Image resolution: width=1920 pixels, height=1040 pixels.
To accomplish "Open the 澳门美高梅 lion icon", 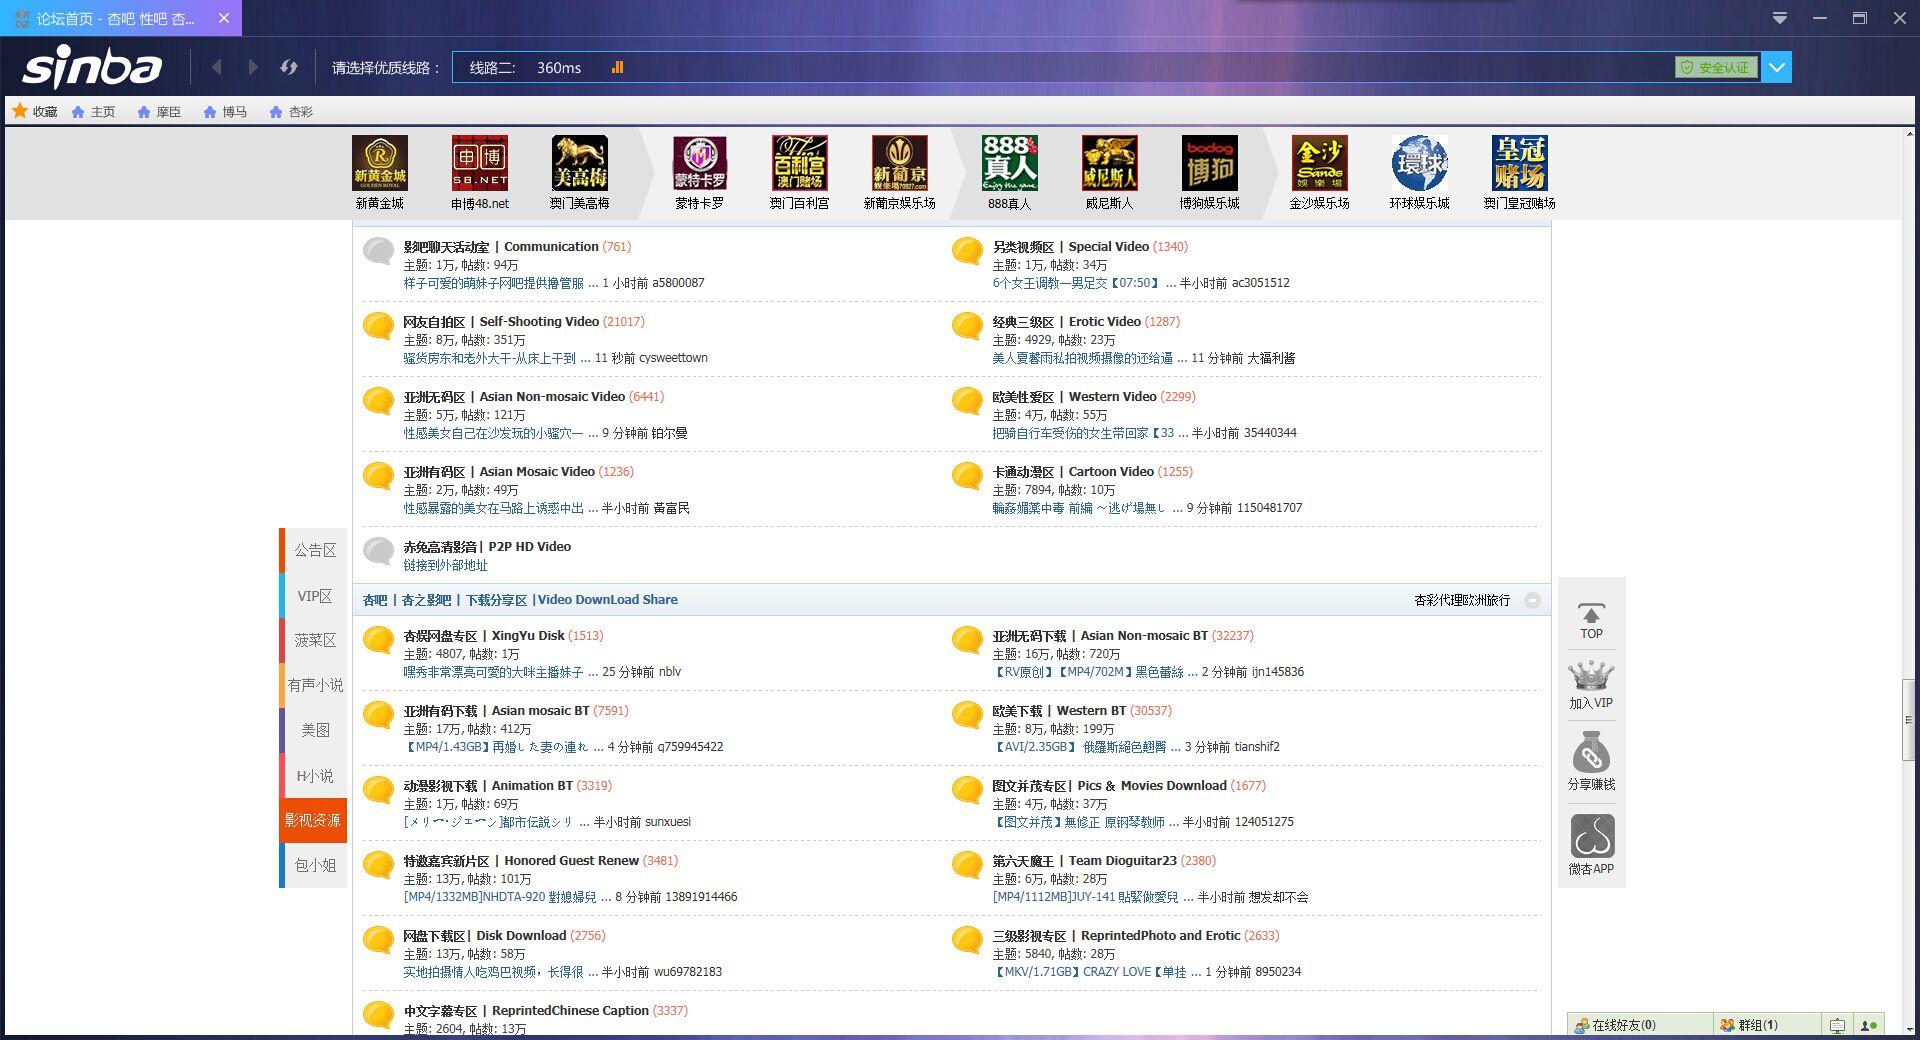I will pos(580,163).
